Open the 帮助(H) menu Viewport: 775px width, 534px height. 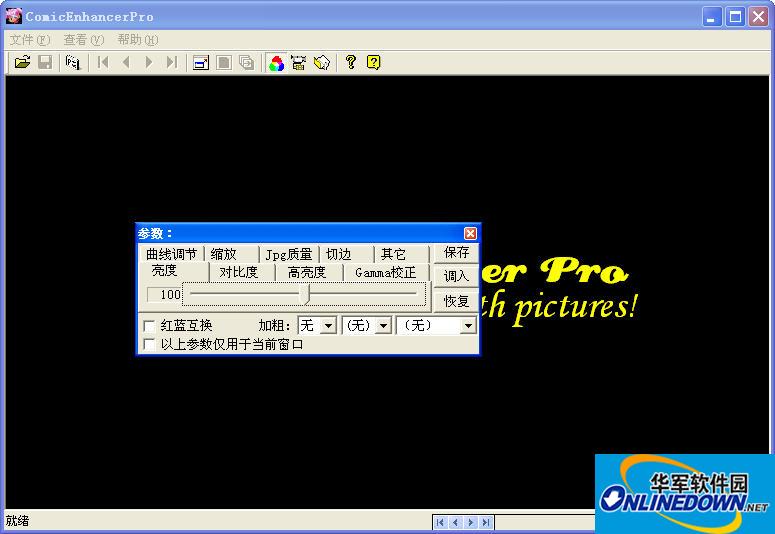(137, 40)
